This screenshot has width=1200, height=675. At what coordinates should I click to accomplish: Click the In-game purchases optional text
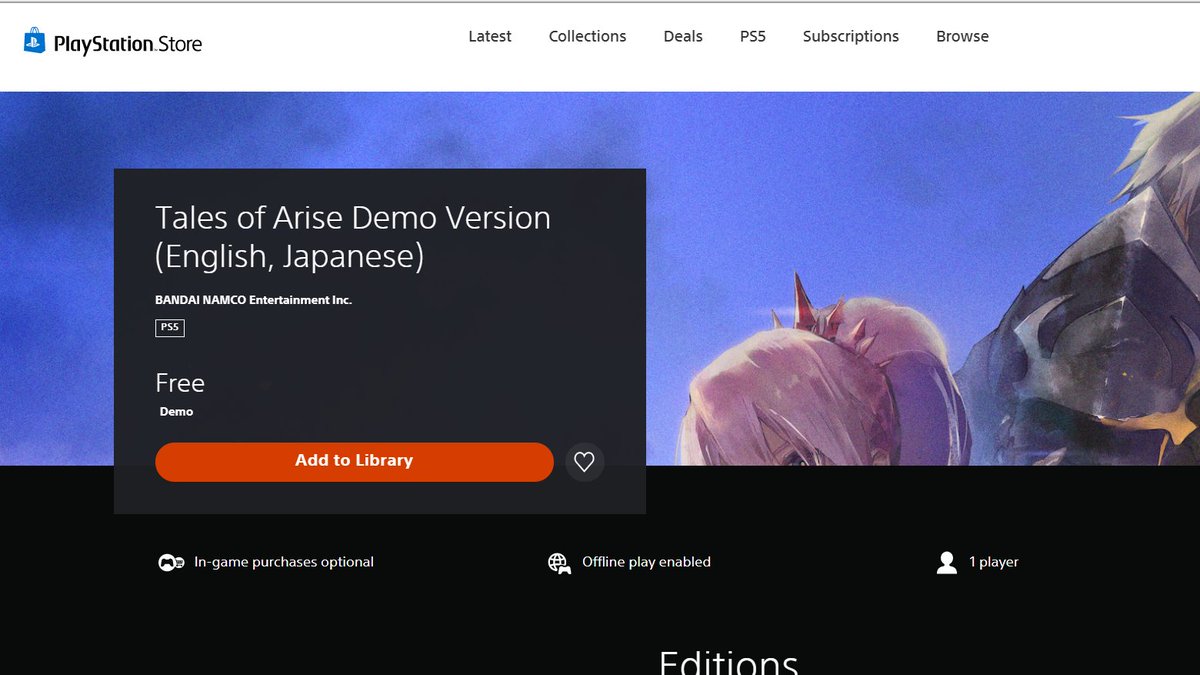284,562
